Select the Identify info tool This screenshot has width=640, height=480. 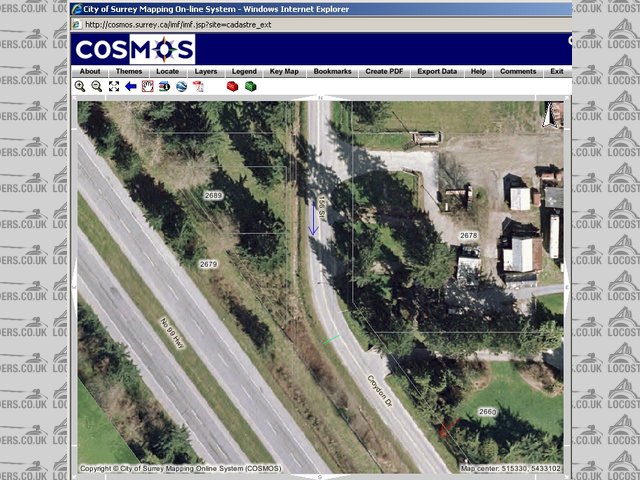[164, 87]
